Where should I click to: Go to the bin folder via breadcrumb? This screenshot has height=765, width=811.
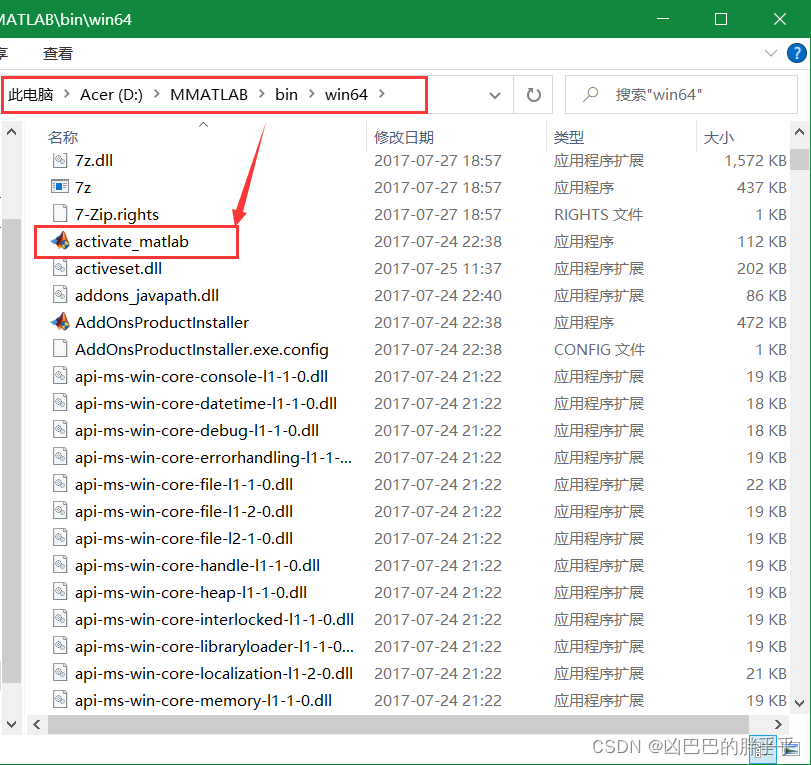(x=286, y=94)
